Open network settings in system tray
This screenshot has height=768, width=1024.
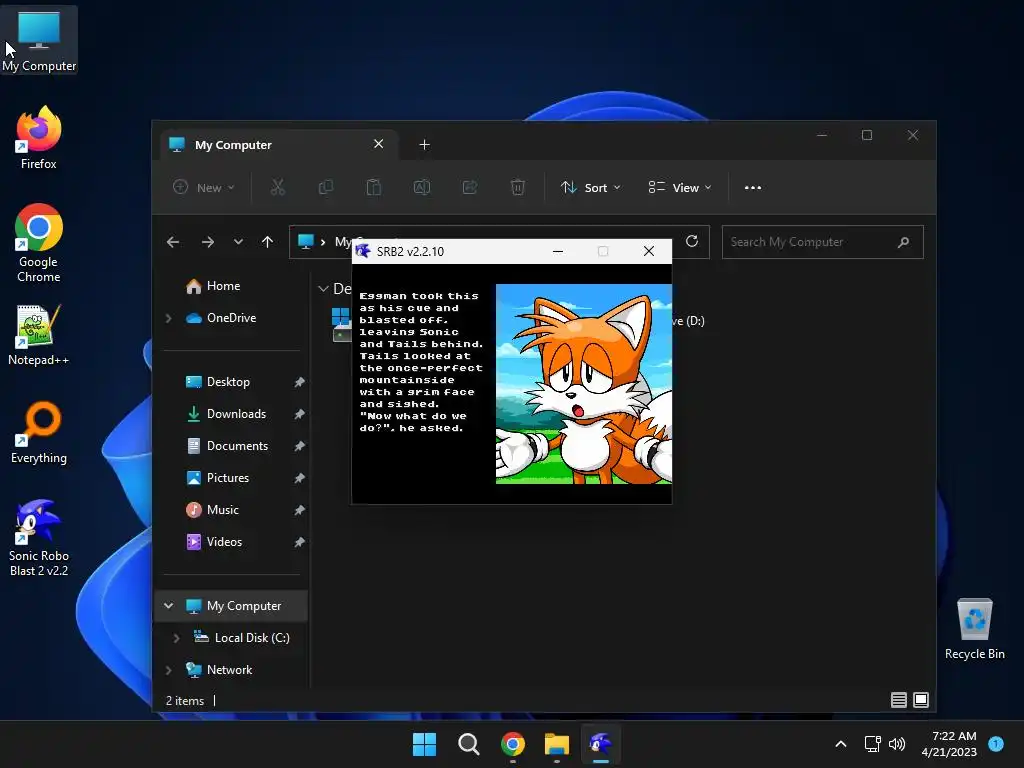(872, 744)
